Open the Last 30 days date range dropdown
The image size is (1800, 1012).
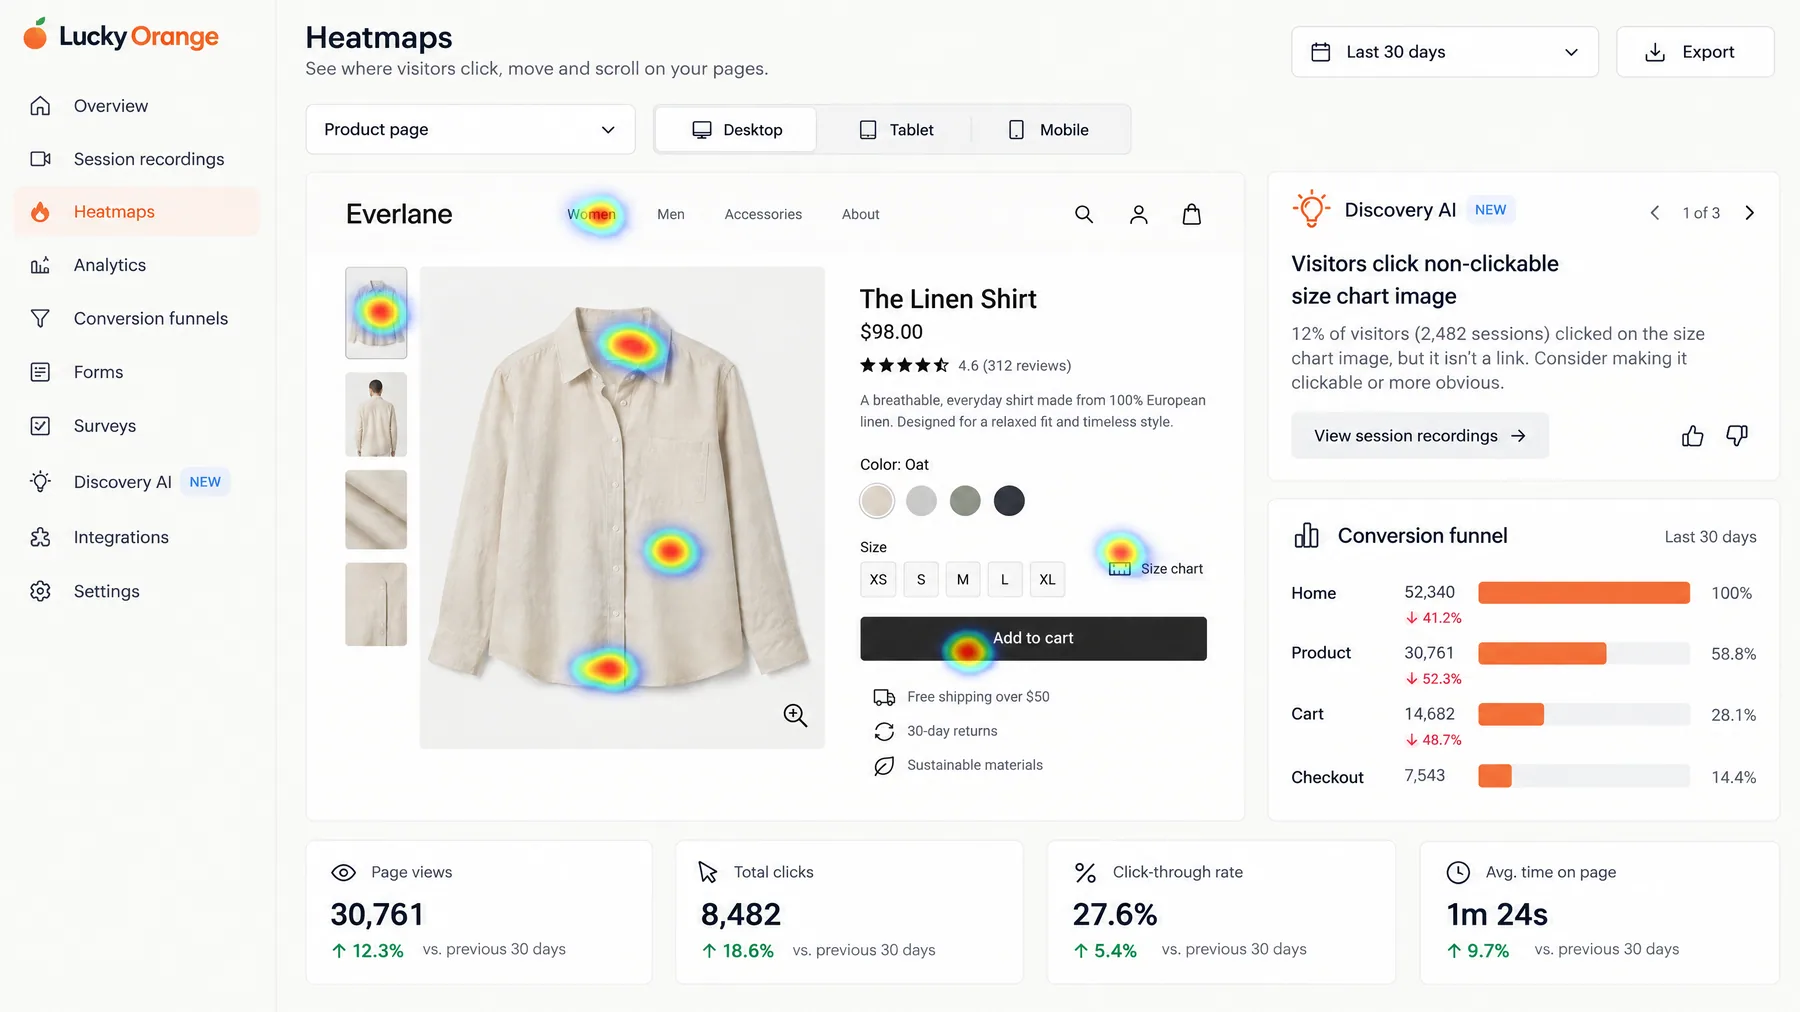point(1445,52)
